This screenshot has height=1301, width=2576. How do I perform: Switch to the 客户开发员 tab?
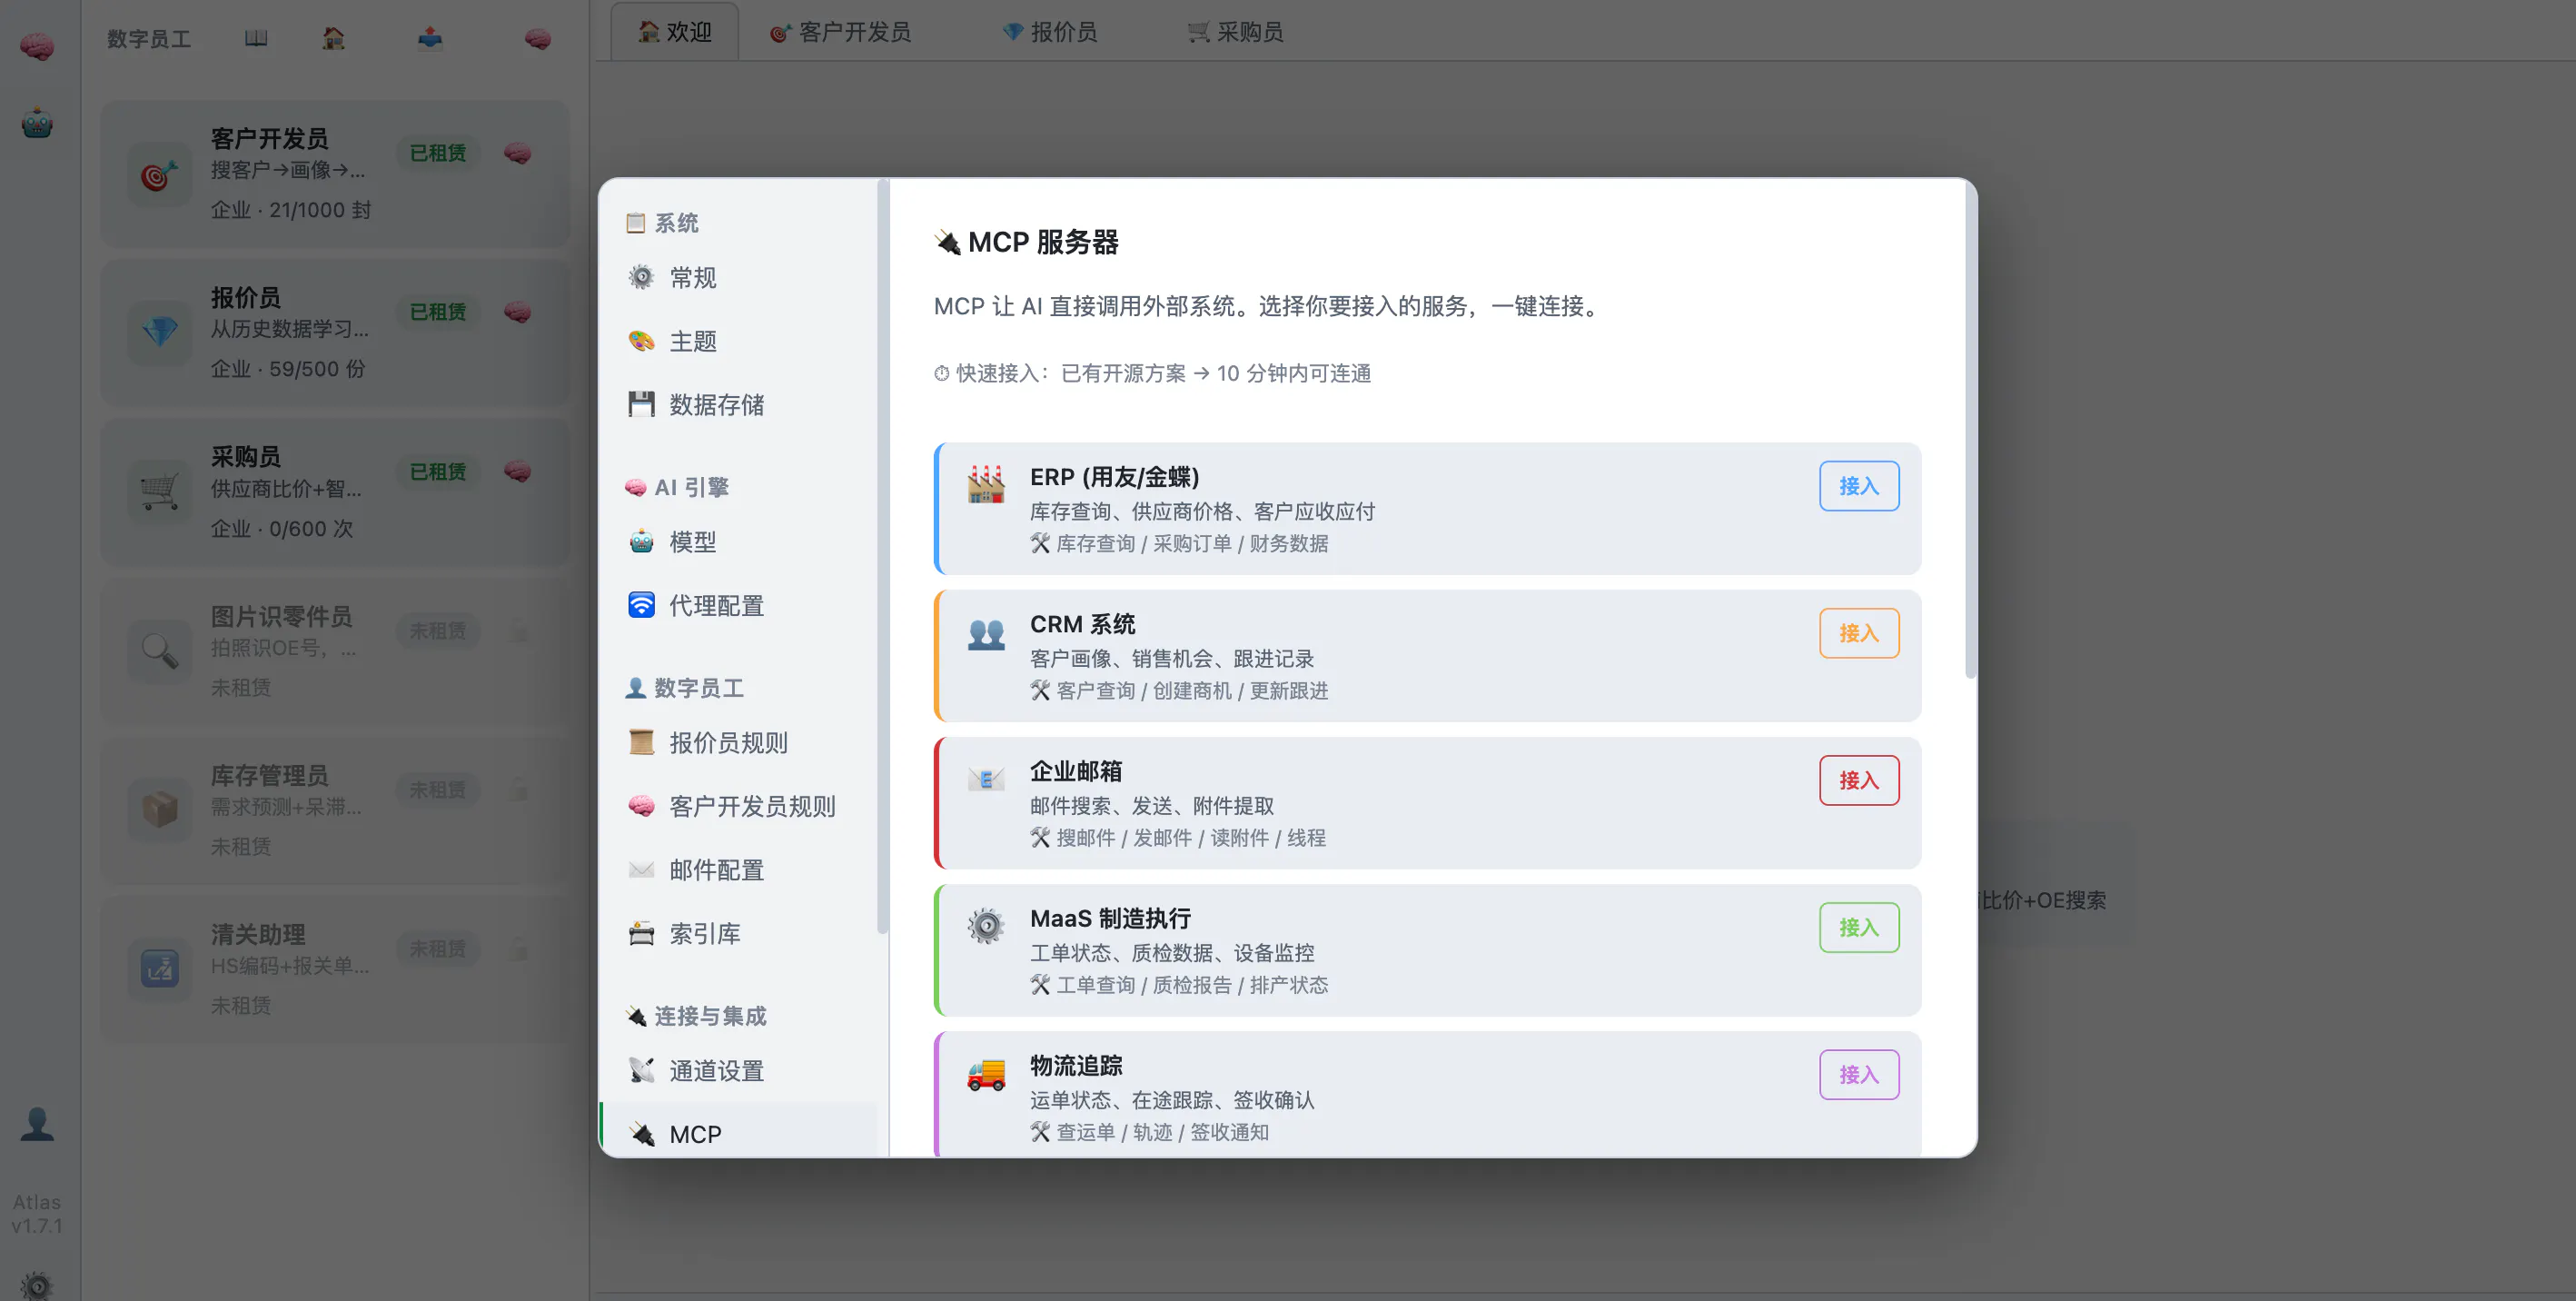point(841,32)
